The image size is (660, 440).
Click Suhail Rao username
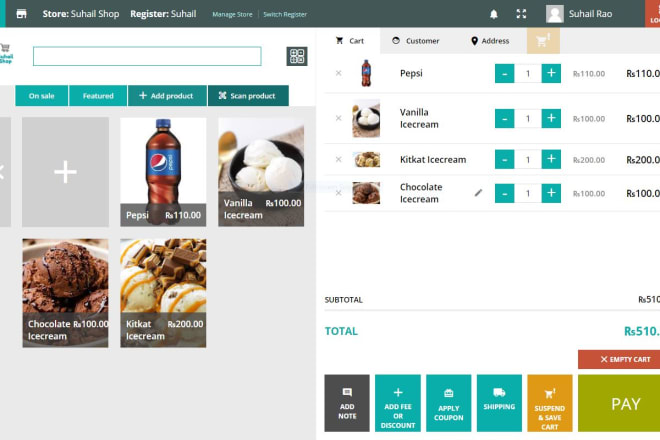[590, 14]
